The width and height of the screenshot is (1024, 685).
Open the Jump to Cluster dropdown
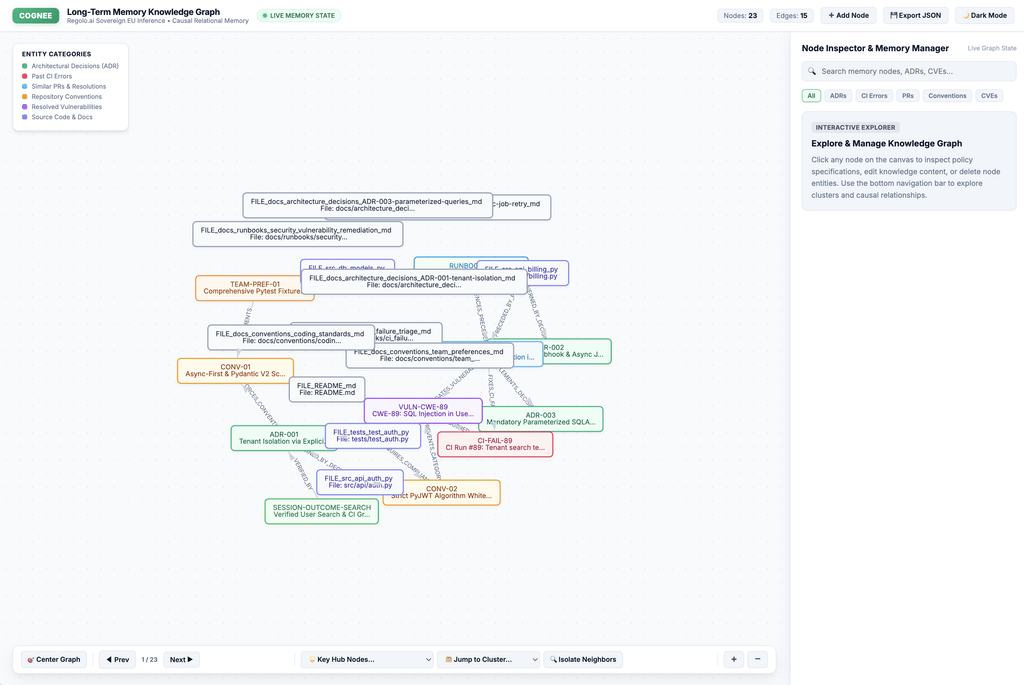488,660
